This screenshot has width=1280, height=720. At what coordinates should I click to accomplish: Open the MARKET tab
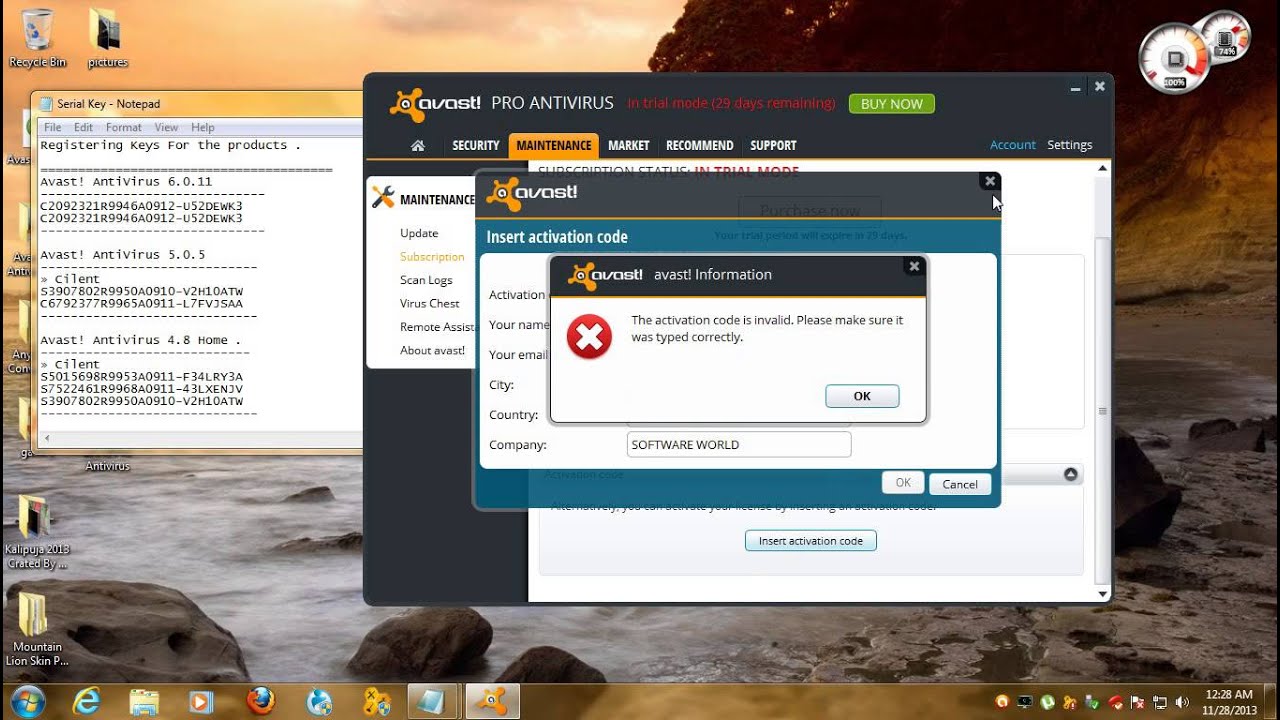[629, 145]
